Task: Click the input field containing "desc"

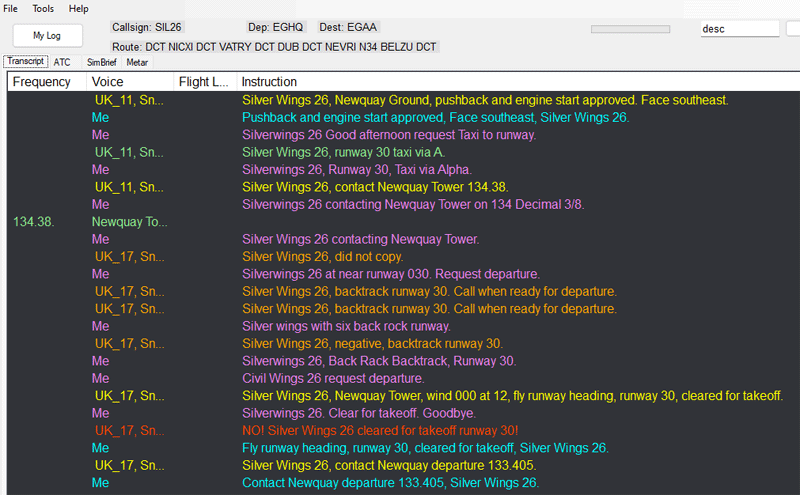Action: (739, 29)
